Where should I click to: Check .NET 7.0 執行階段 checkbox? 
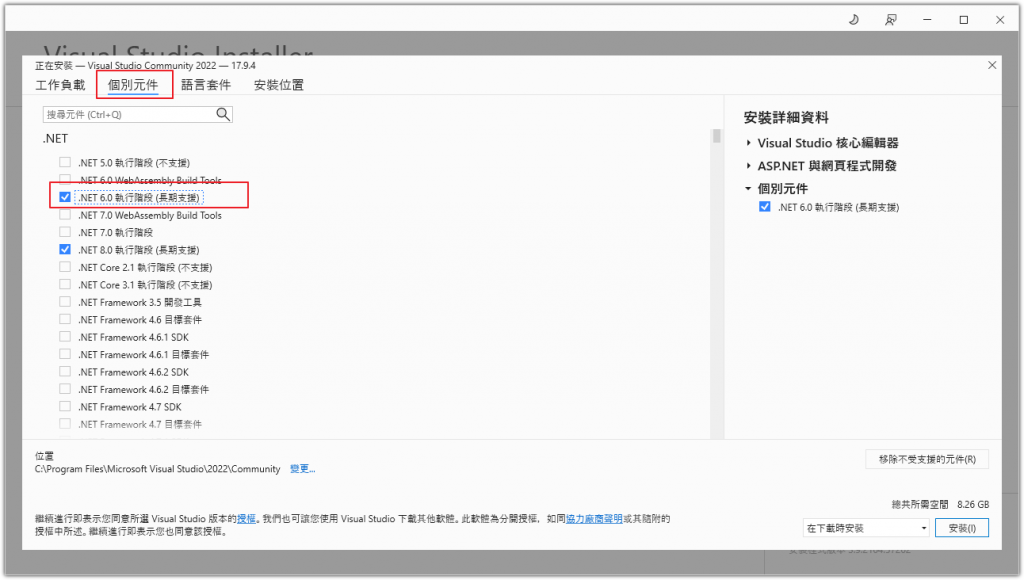65,232
